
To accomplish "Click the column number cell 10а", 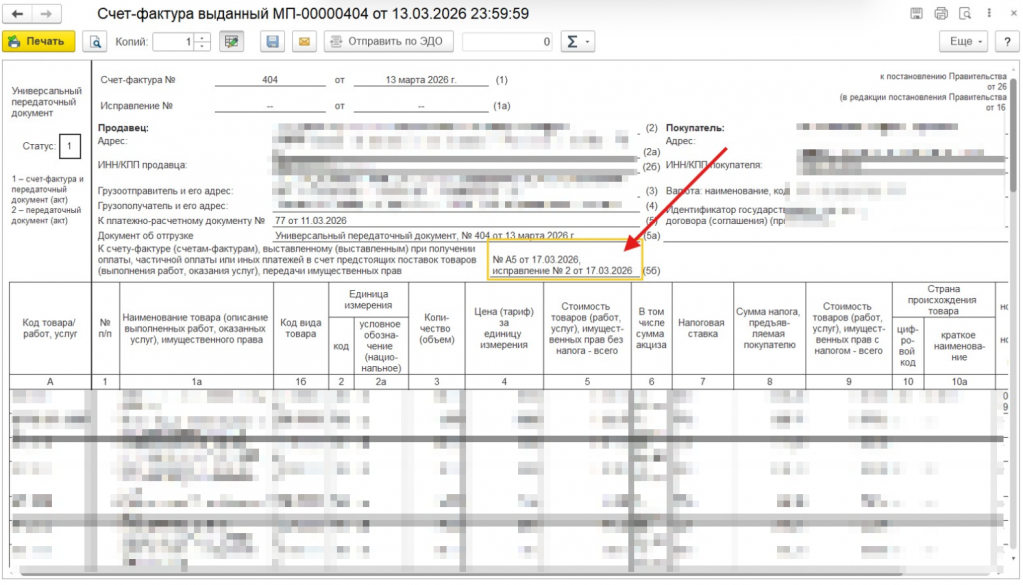I will 959,382.
